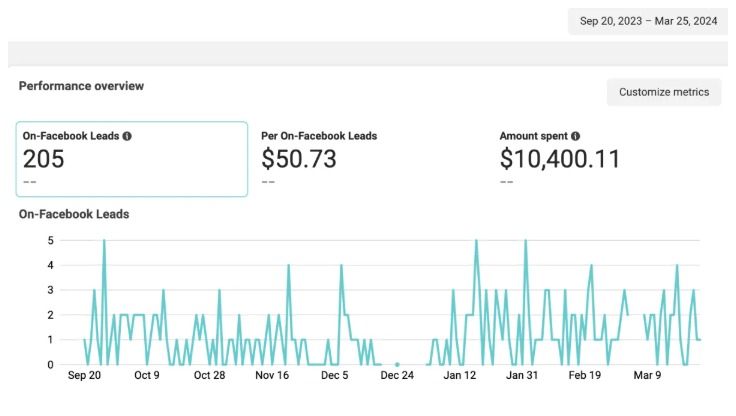The width and height of the screenshot is (736, 416).
Task: Click the $50.73 cost per lead value
Action: point(299,159)
